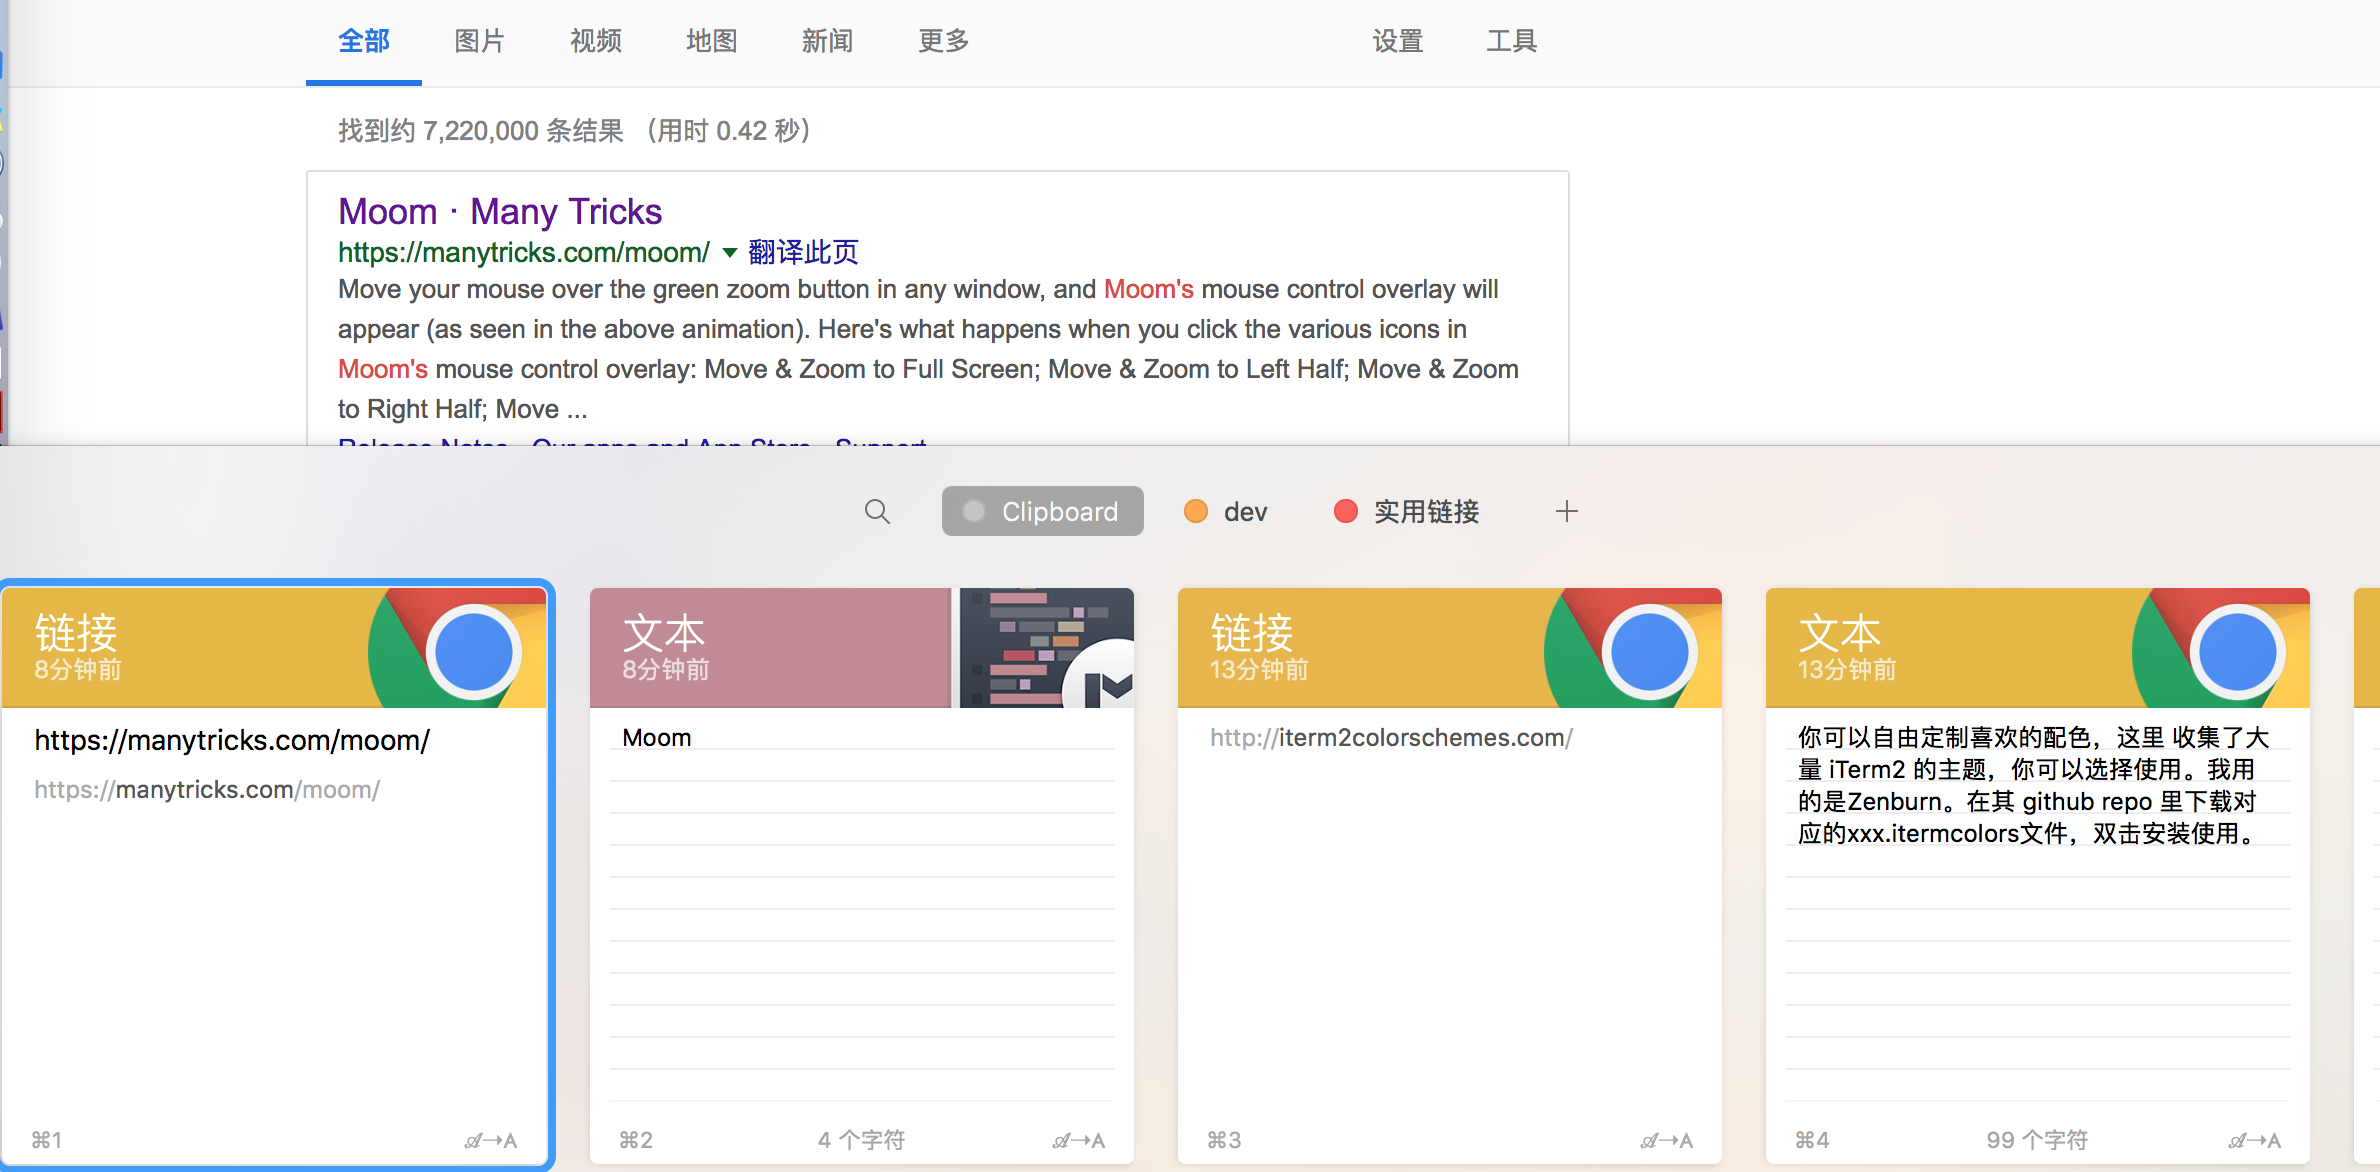This screenshot has width=2380, height=1172.
Task: Open the 工具 search tools menu
Action: point(1511,41)
